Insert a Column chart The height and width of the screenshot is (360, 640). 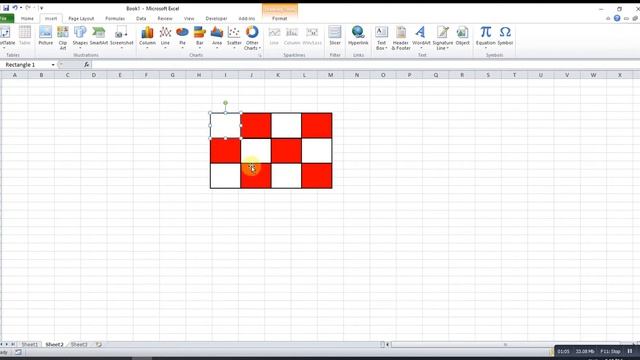147,37
